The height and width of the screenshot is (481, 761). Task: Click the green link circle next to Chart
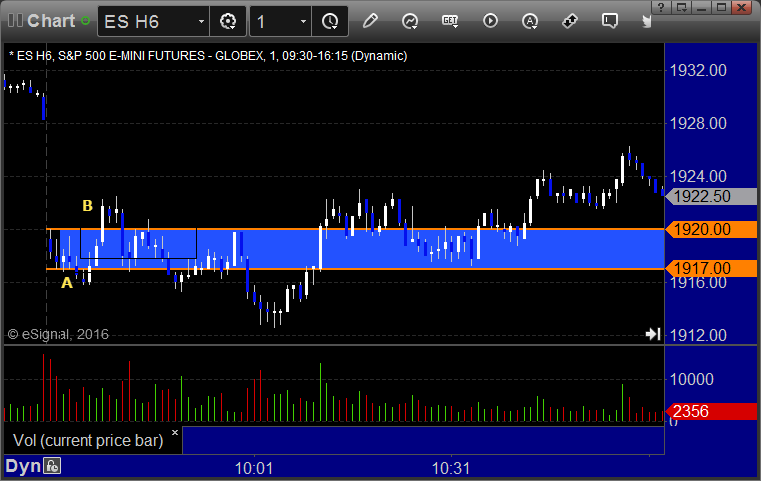click(x=85, y=21)
